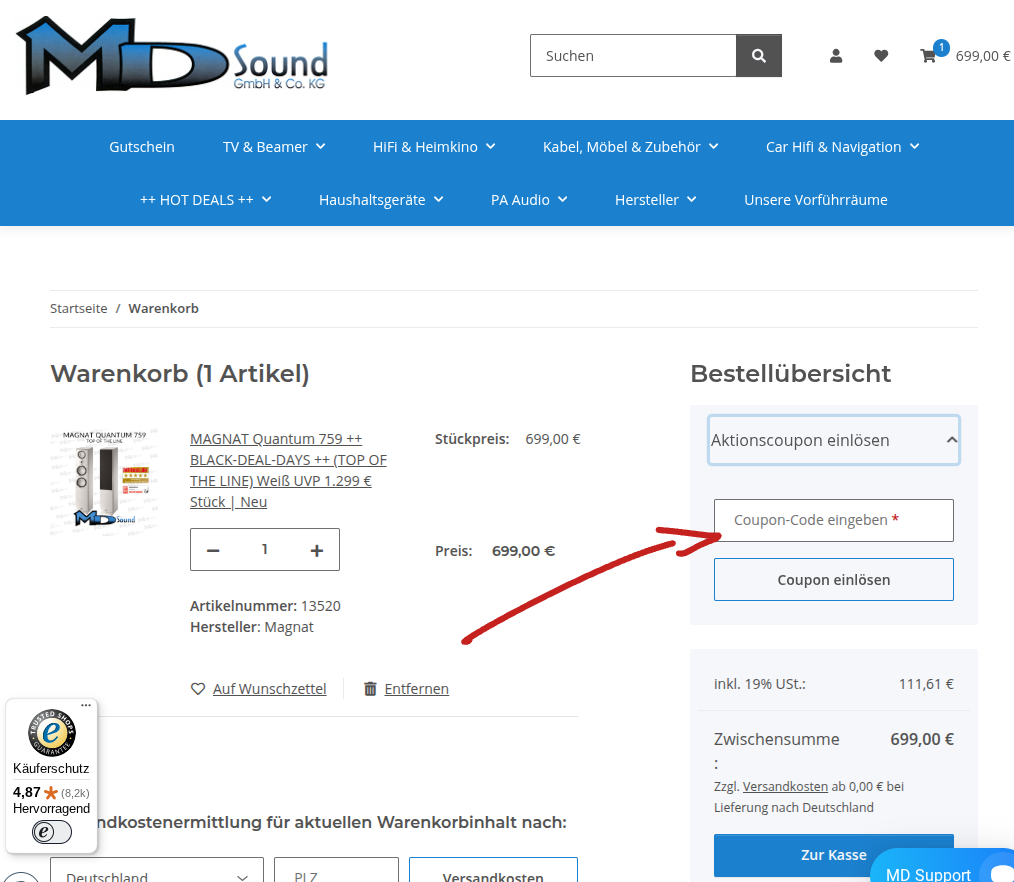Toggle the Trusted Shops widget switch
This screenshot has height=882, width=1014.
coord(52,832)
